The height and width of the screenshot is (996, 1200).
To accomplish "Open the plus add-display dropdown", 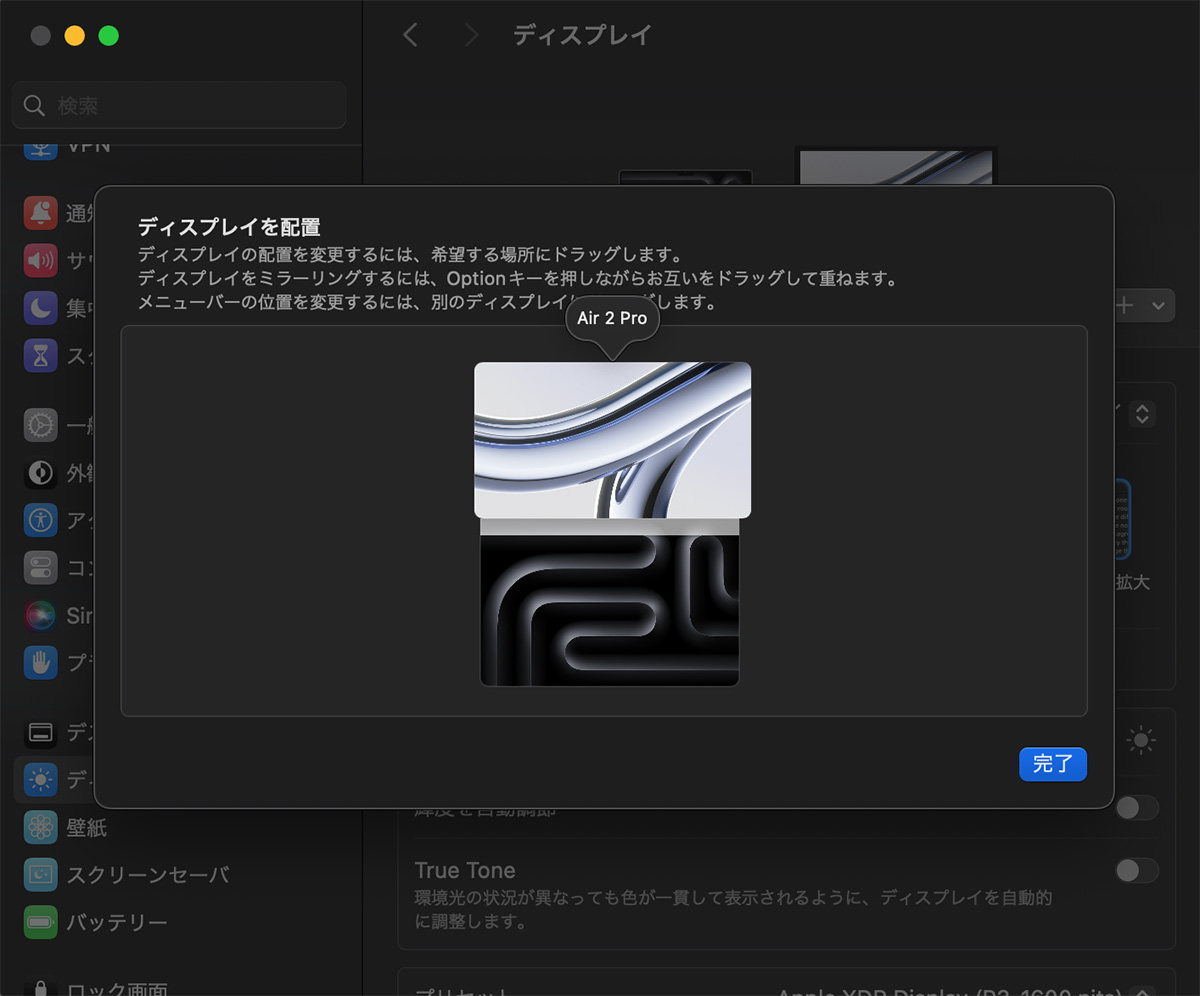I will [x=1143, y=306].
